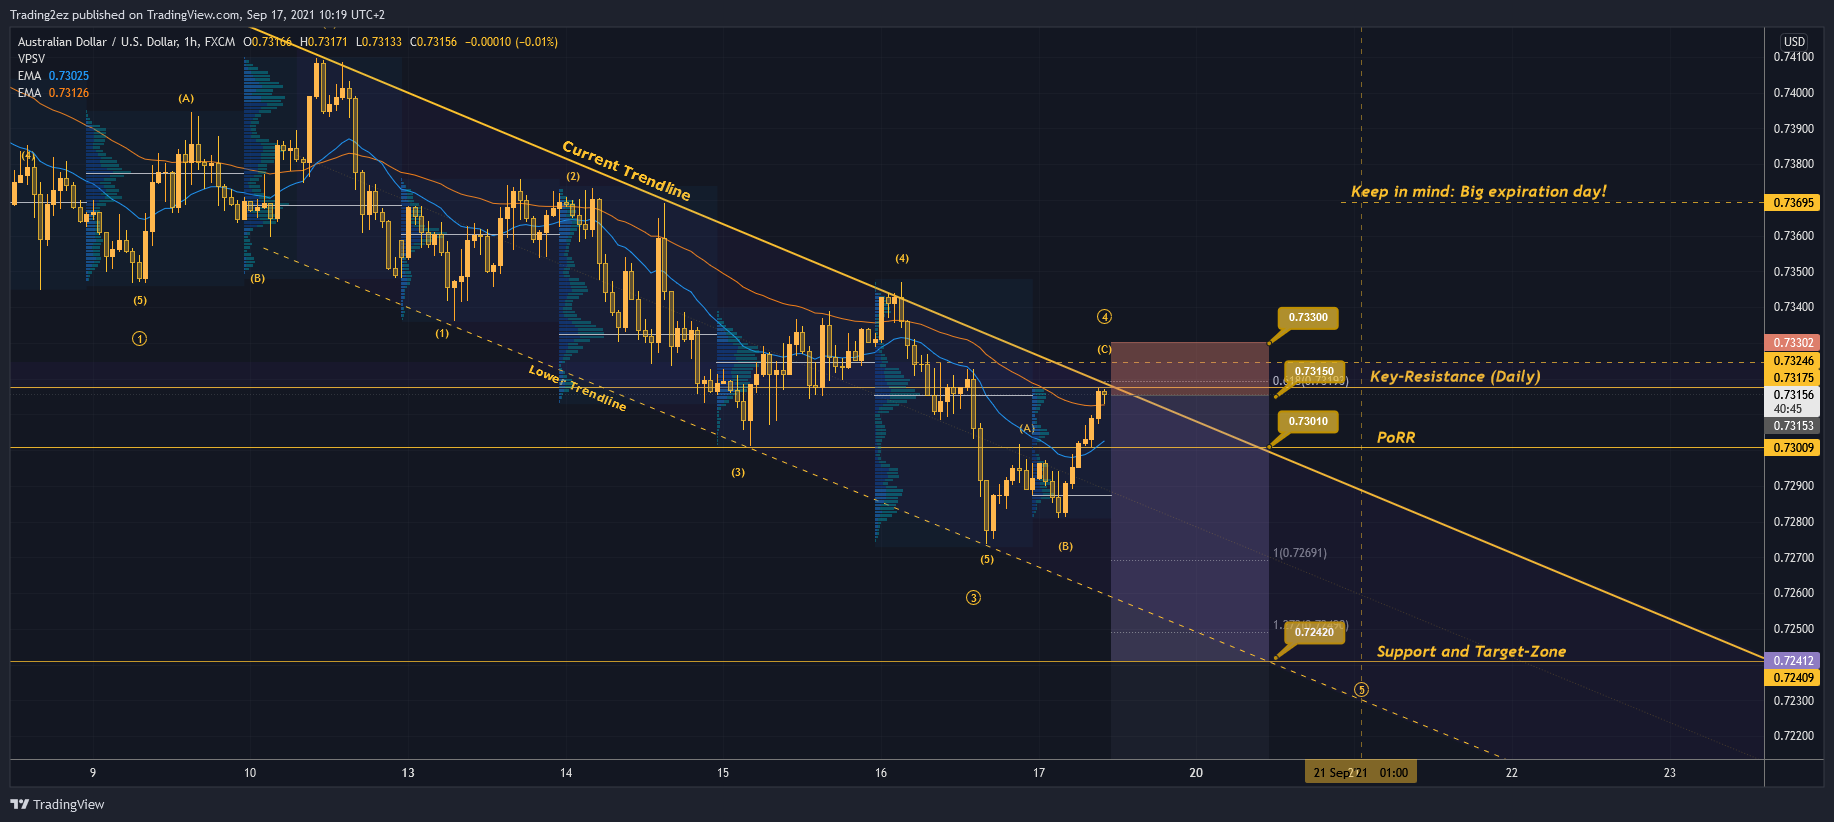The height and width of the screenshot is (822, 1834).
Task: Click the 0.72412 purple price axis tag
Action: pyautogui.click(x=1793, y=661)
